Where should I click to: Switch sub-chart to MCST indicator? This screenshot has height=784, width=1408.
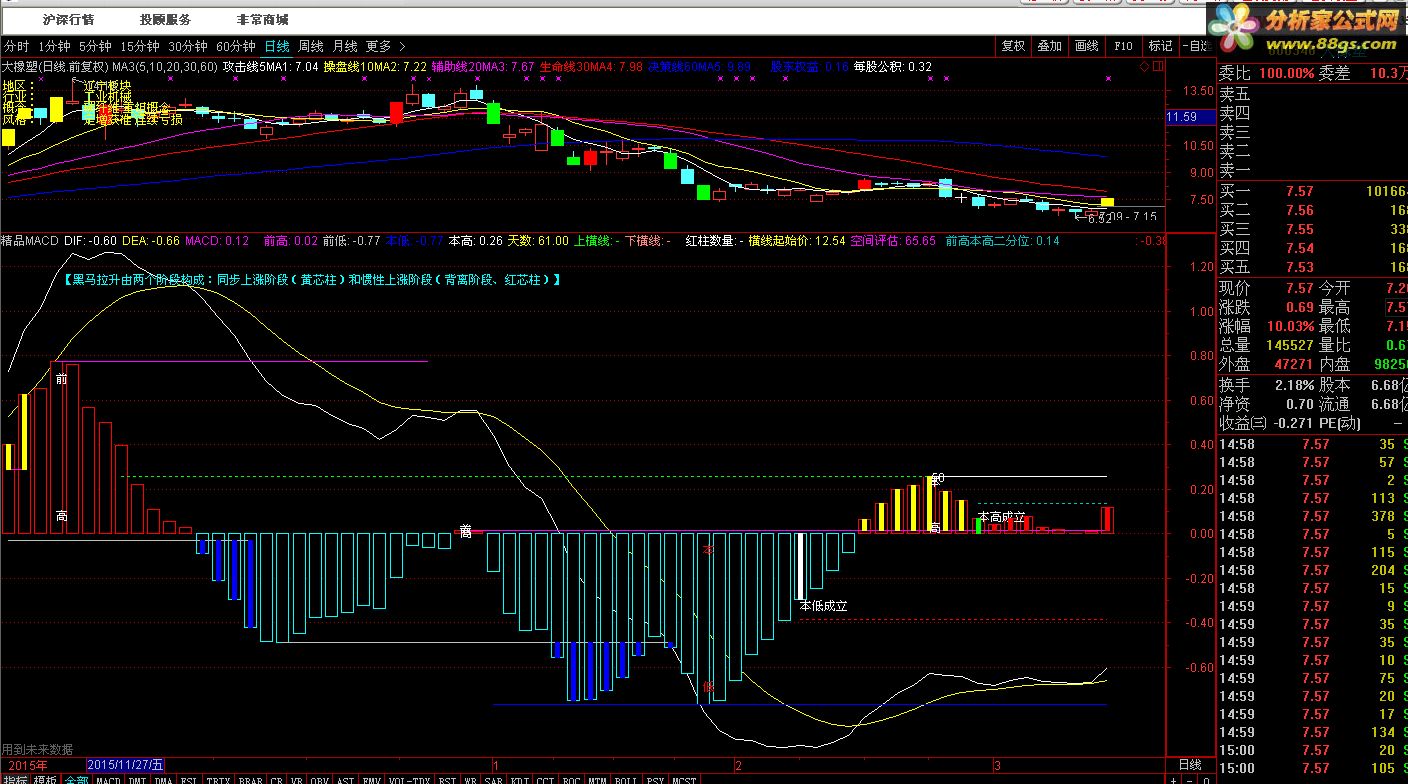click(684, 778)
